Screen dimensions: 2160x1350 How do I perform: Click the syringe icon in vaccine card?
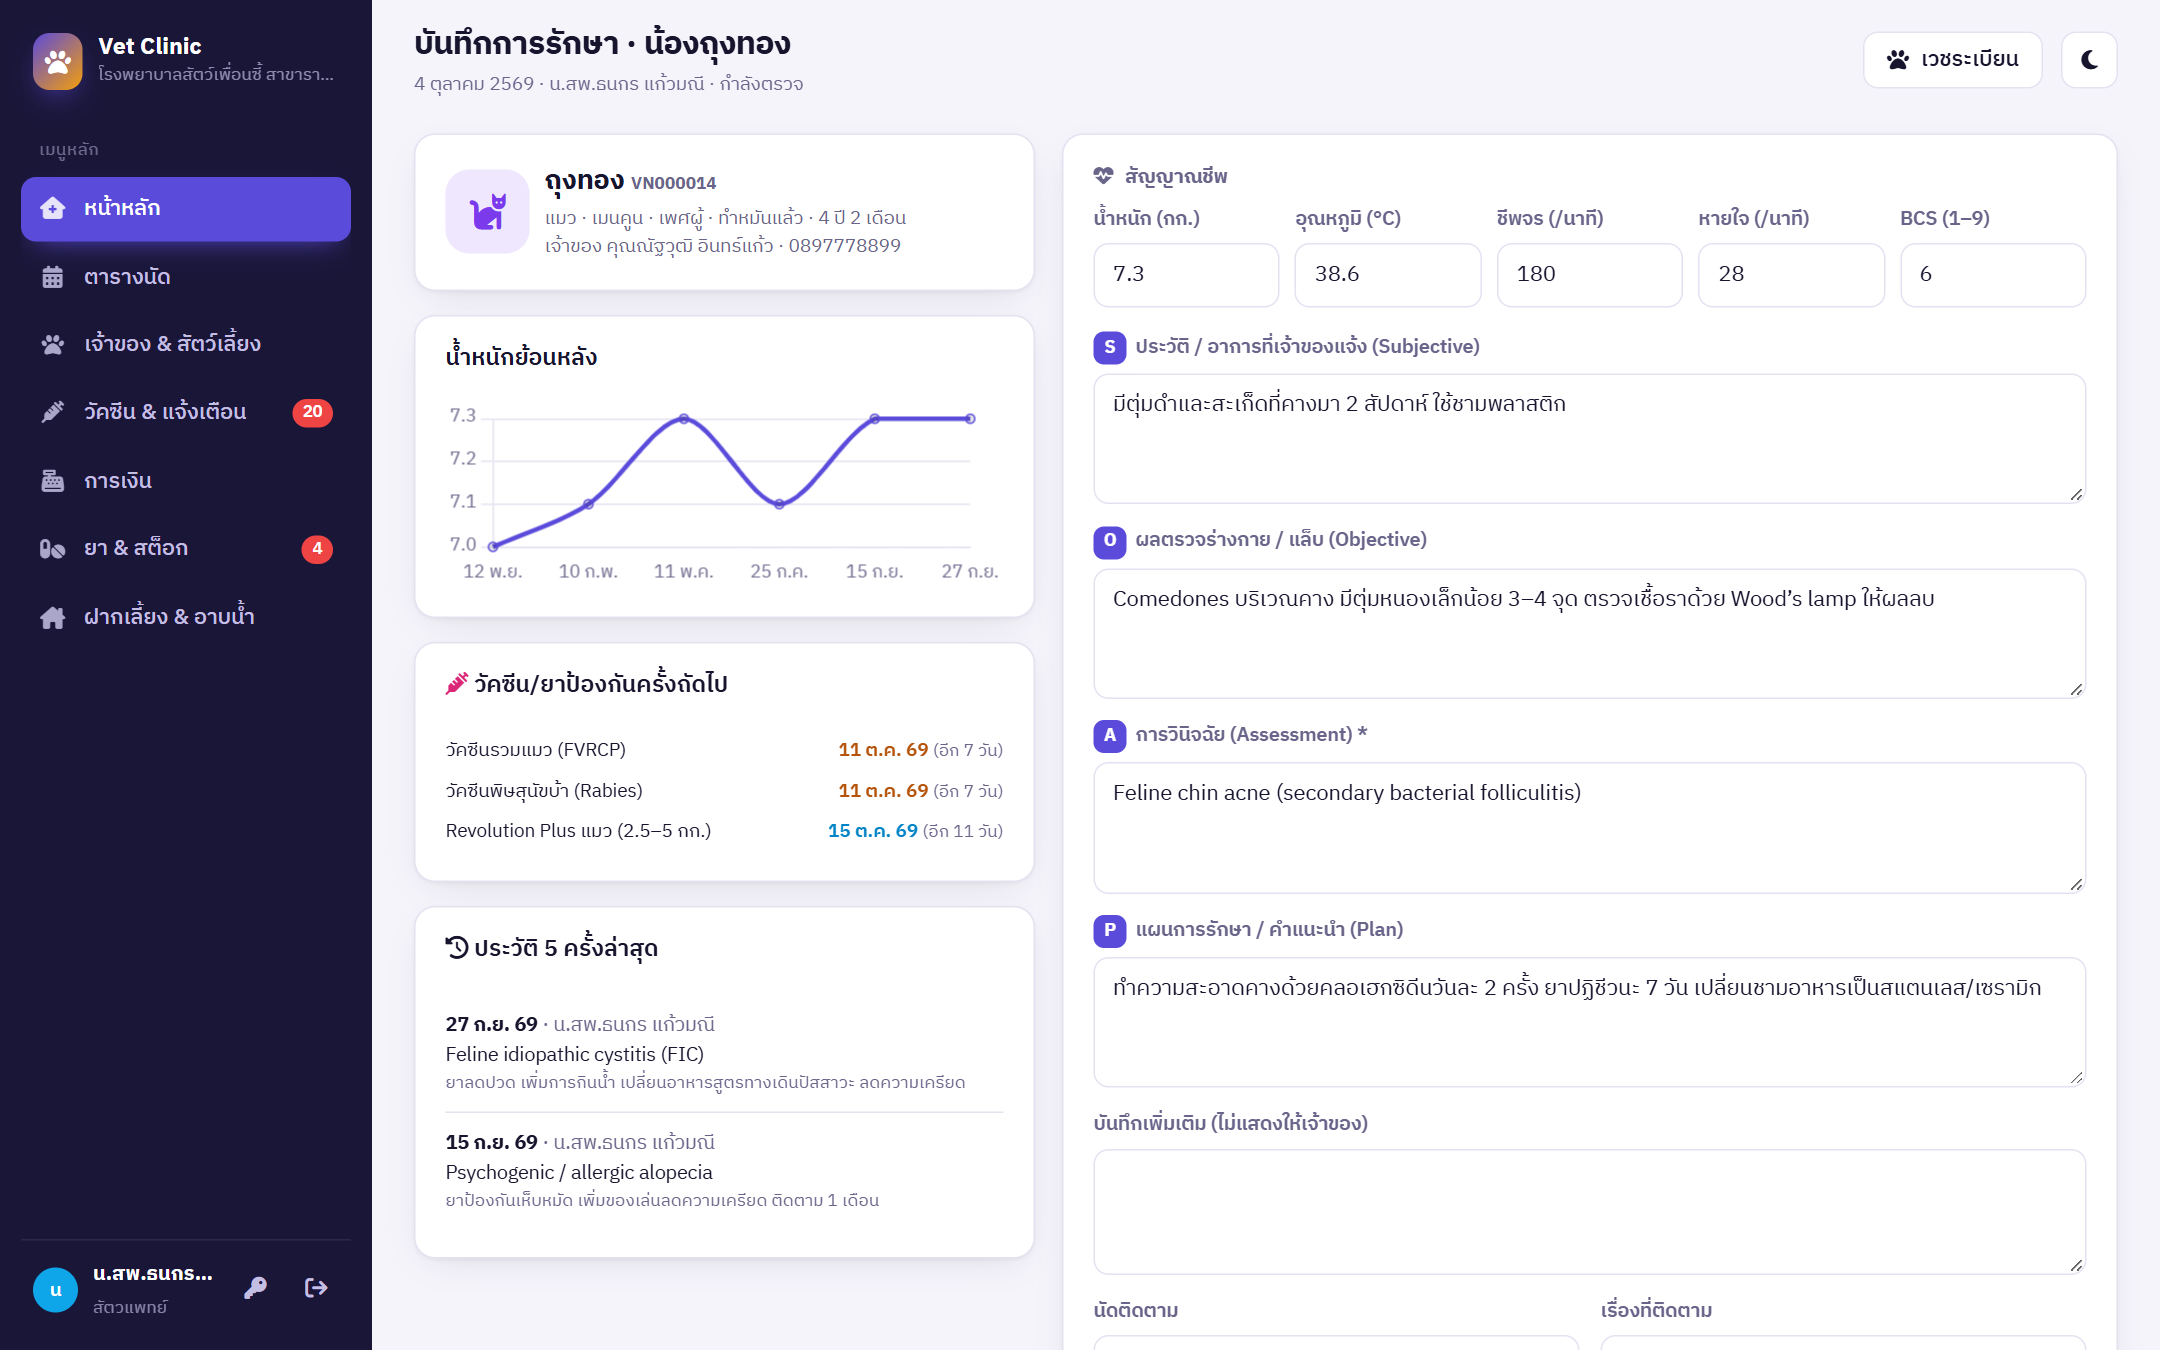(x=457, y=684)
